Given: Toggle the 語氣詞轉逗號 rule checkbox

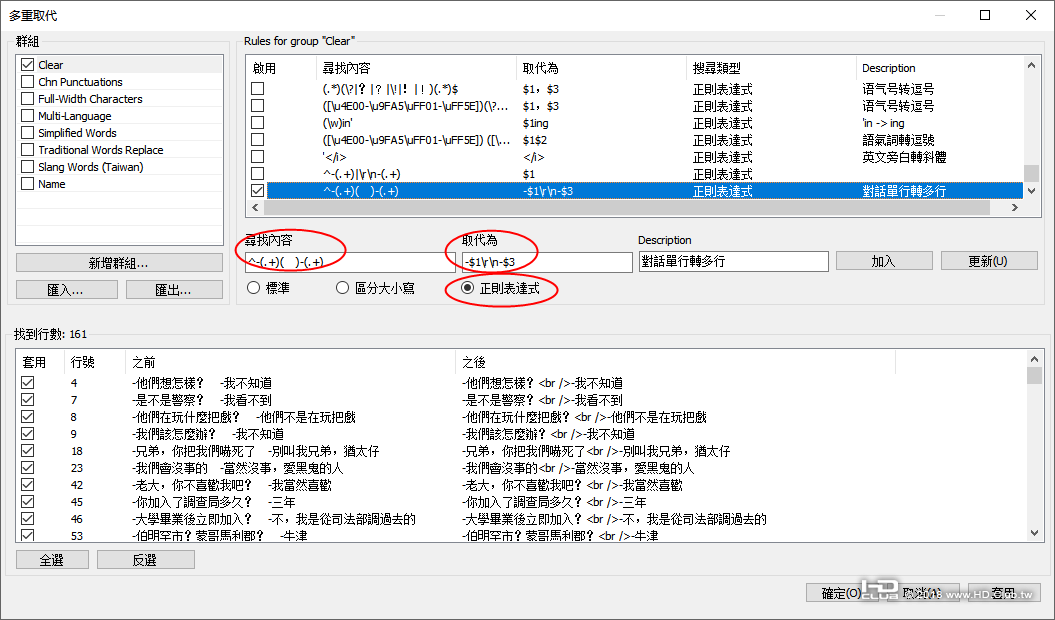Looking at the screenshot, I should 258,139.
